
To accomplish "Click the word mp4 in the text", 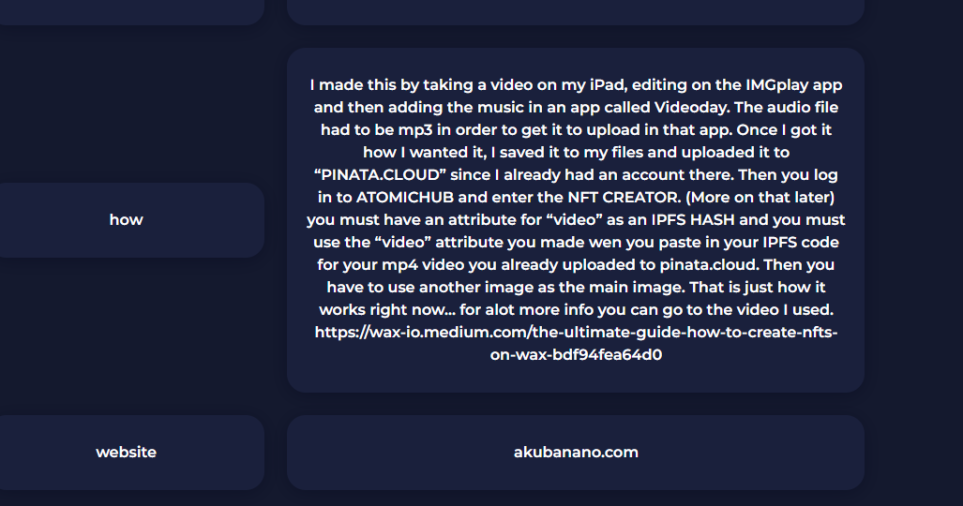I will tap(399, 265).
